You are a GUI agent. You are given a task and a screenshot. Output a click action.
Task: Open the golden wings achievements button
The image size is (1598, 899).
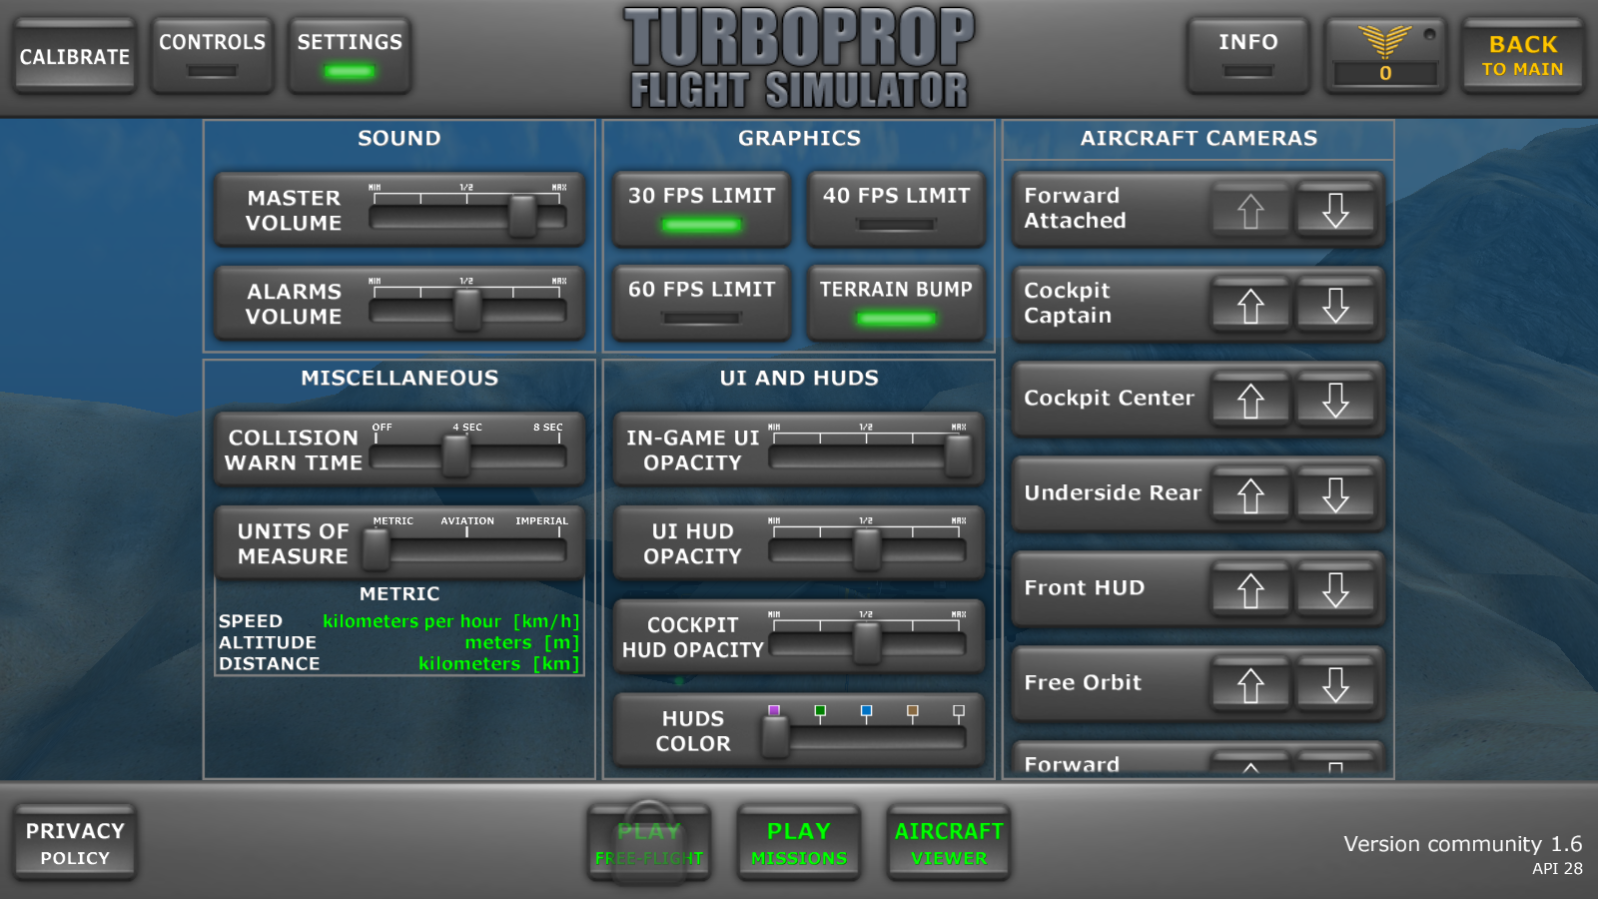coord(1385,55)
